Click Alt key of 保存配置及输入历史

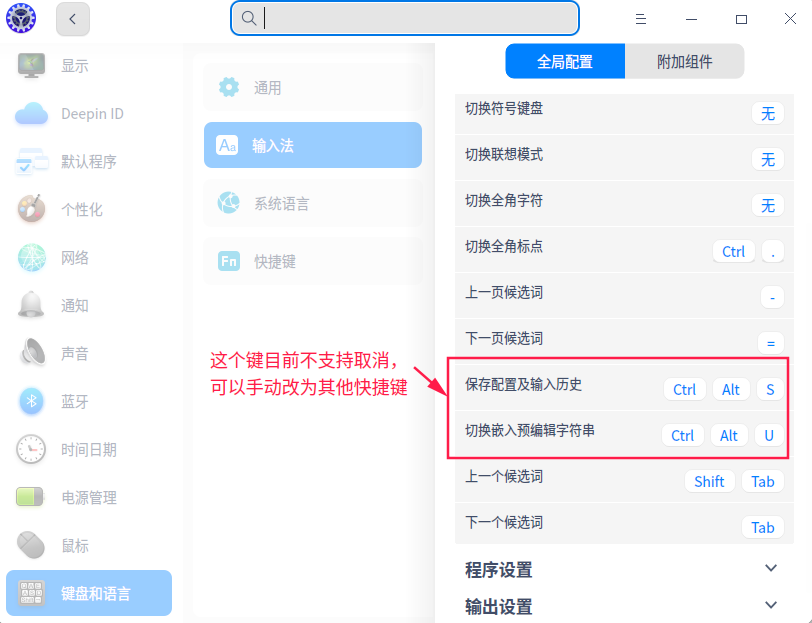point(731,389)
